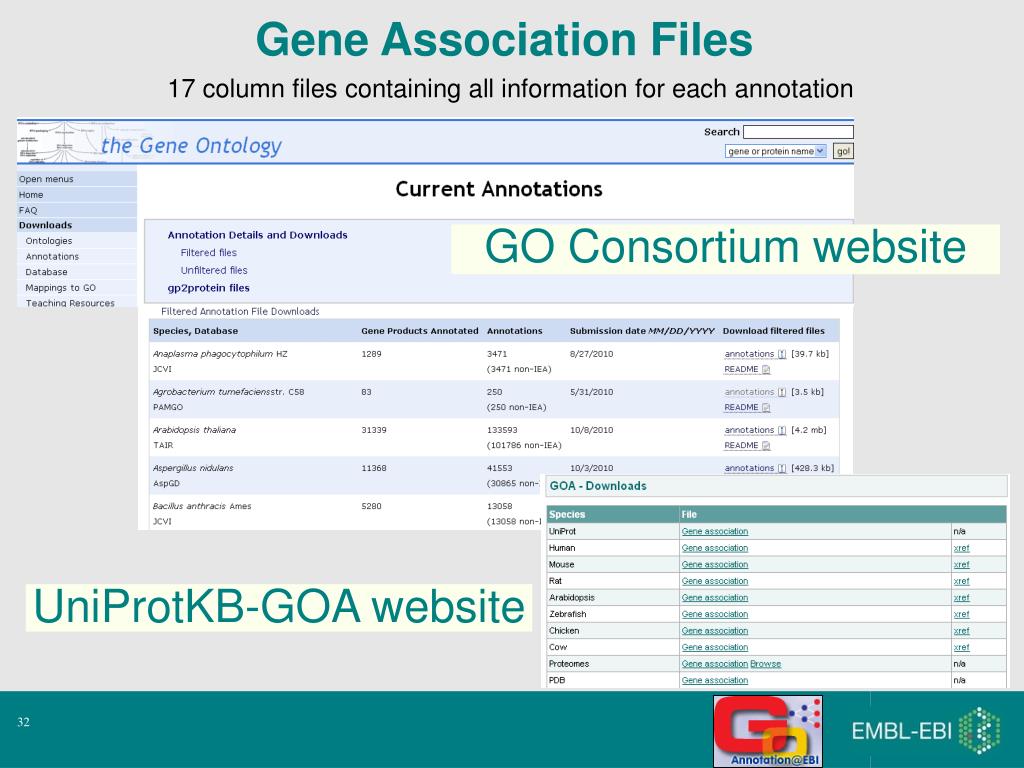1024x768 pixels.
Task: Click the EMBL-EBI logo
Action: 925,730
